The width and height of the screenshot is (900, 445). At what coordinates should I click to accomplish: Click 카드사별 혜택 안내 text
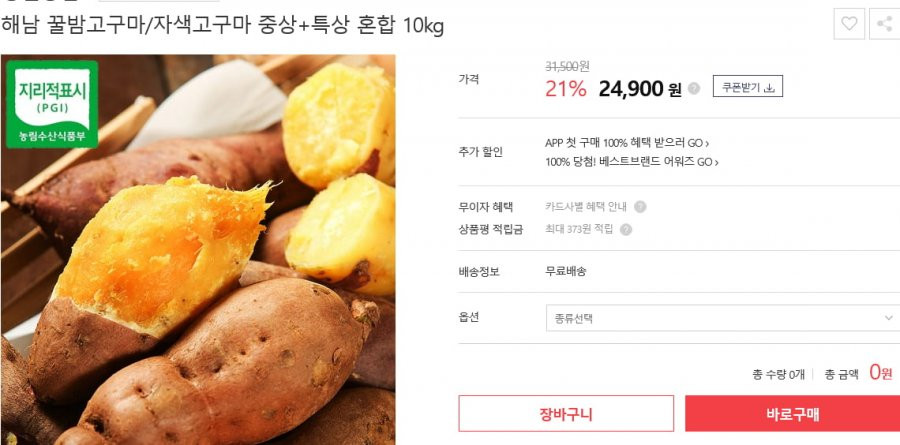pyautogui.click(x=585, y=207)
